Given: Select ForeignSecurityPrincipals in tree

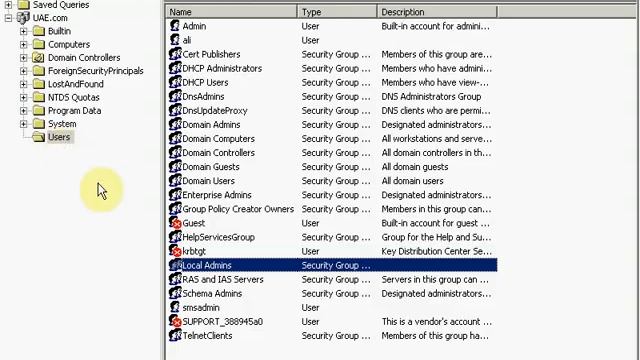Looking at the screenshot, I should tap(96, 71).
